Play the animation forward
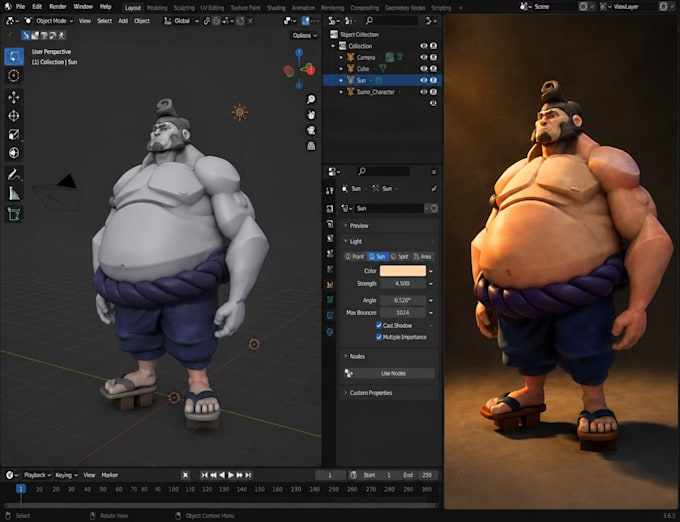This screenshot has width=680, height=522. [x=231, y=475]
